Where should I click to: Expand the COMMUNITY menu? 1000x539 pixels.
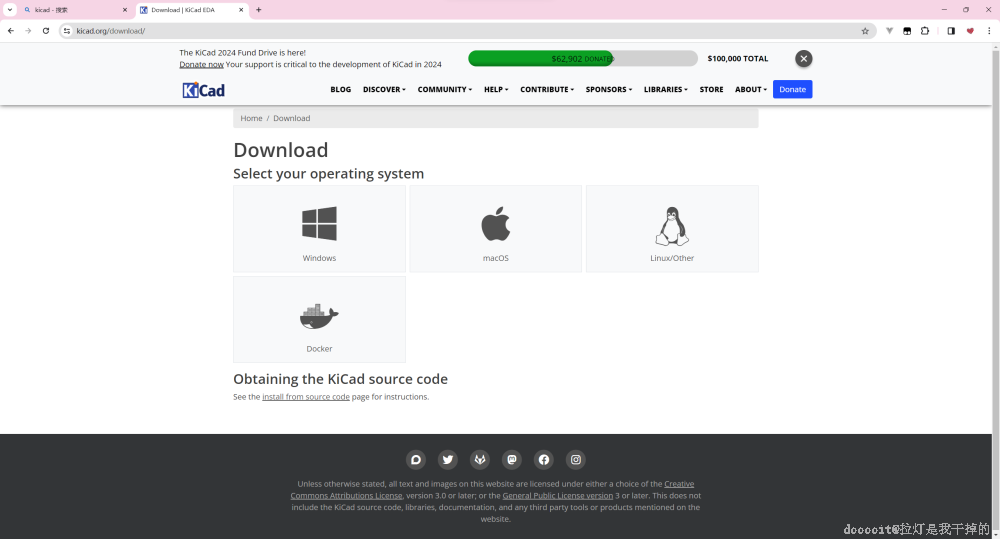coord(445,89)
